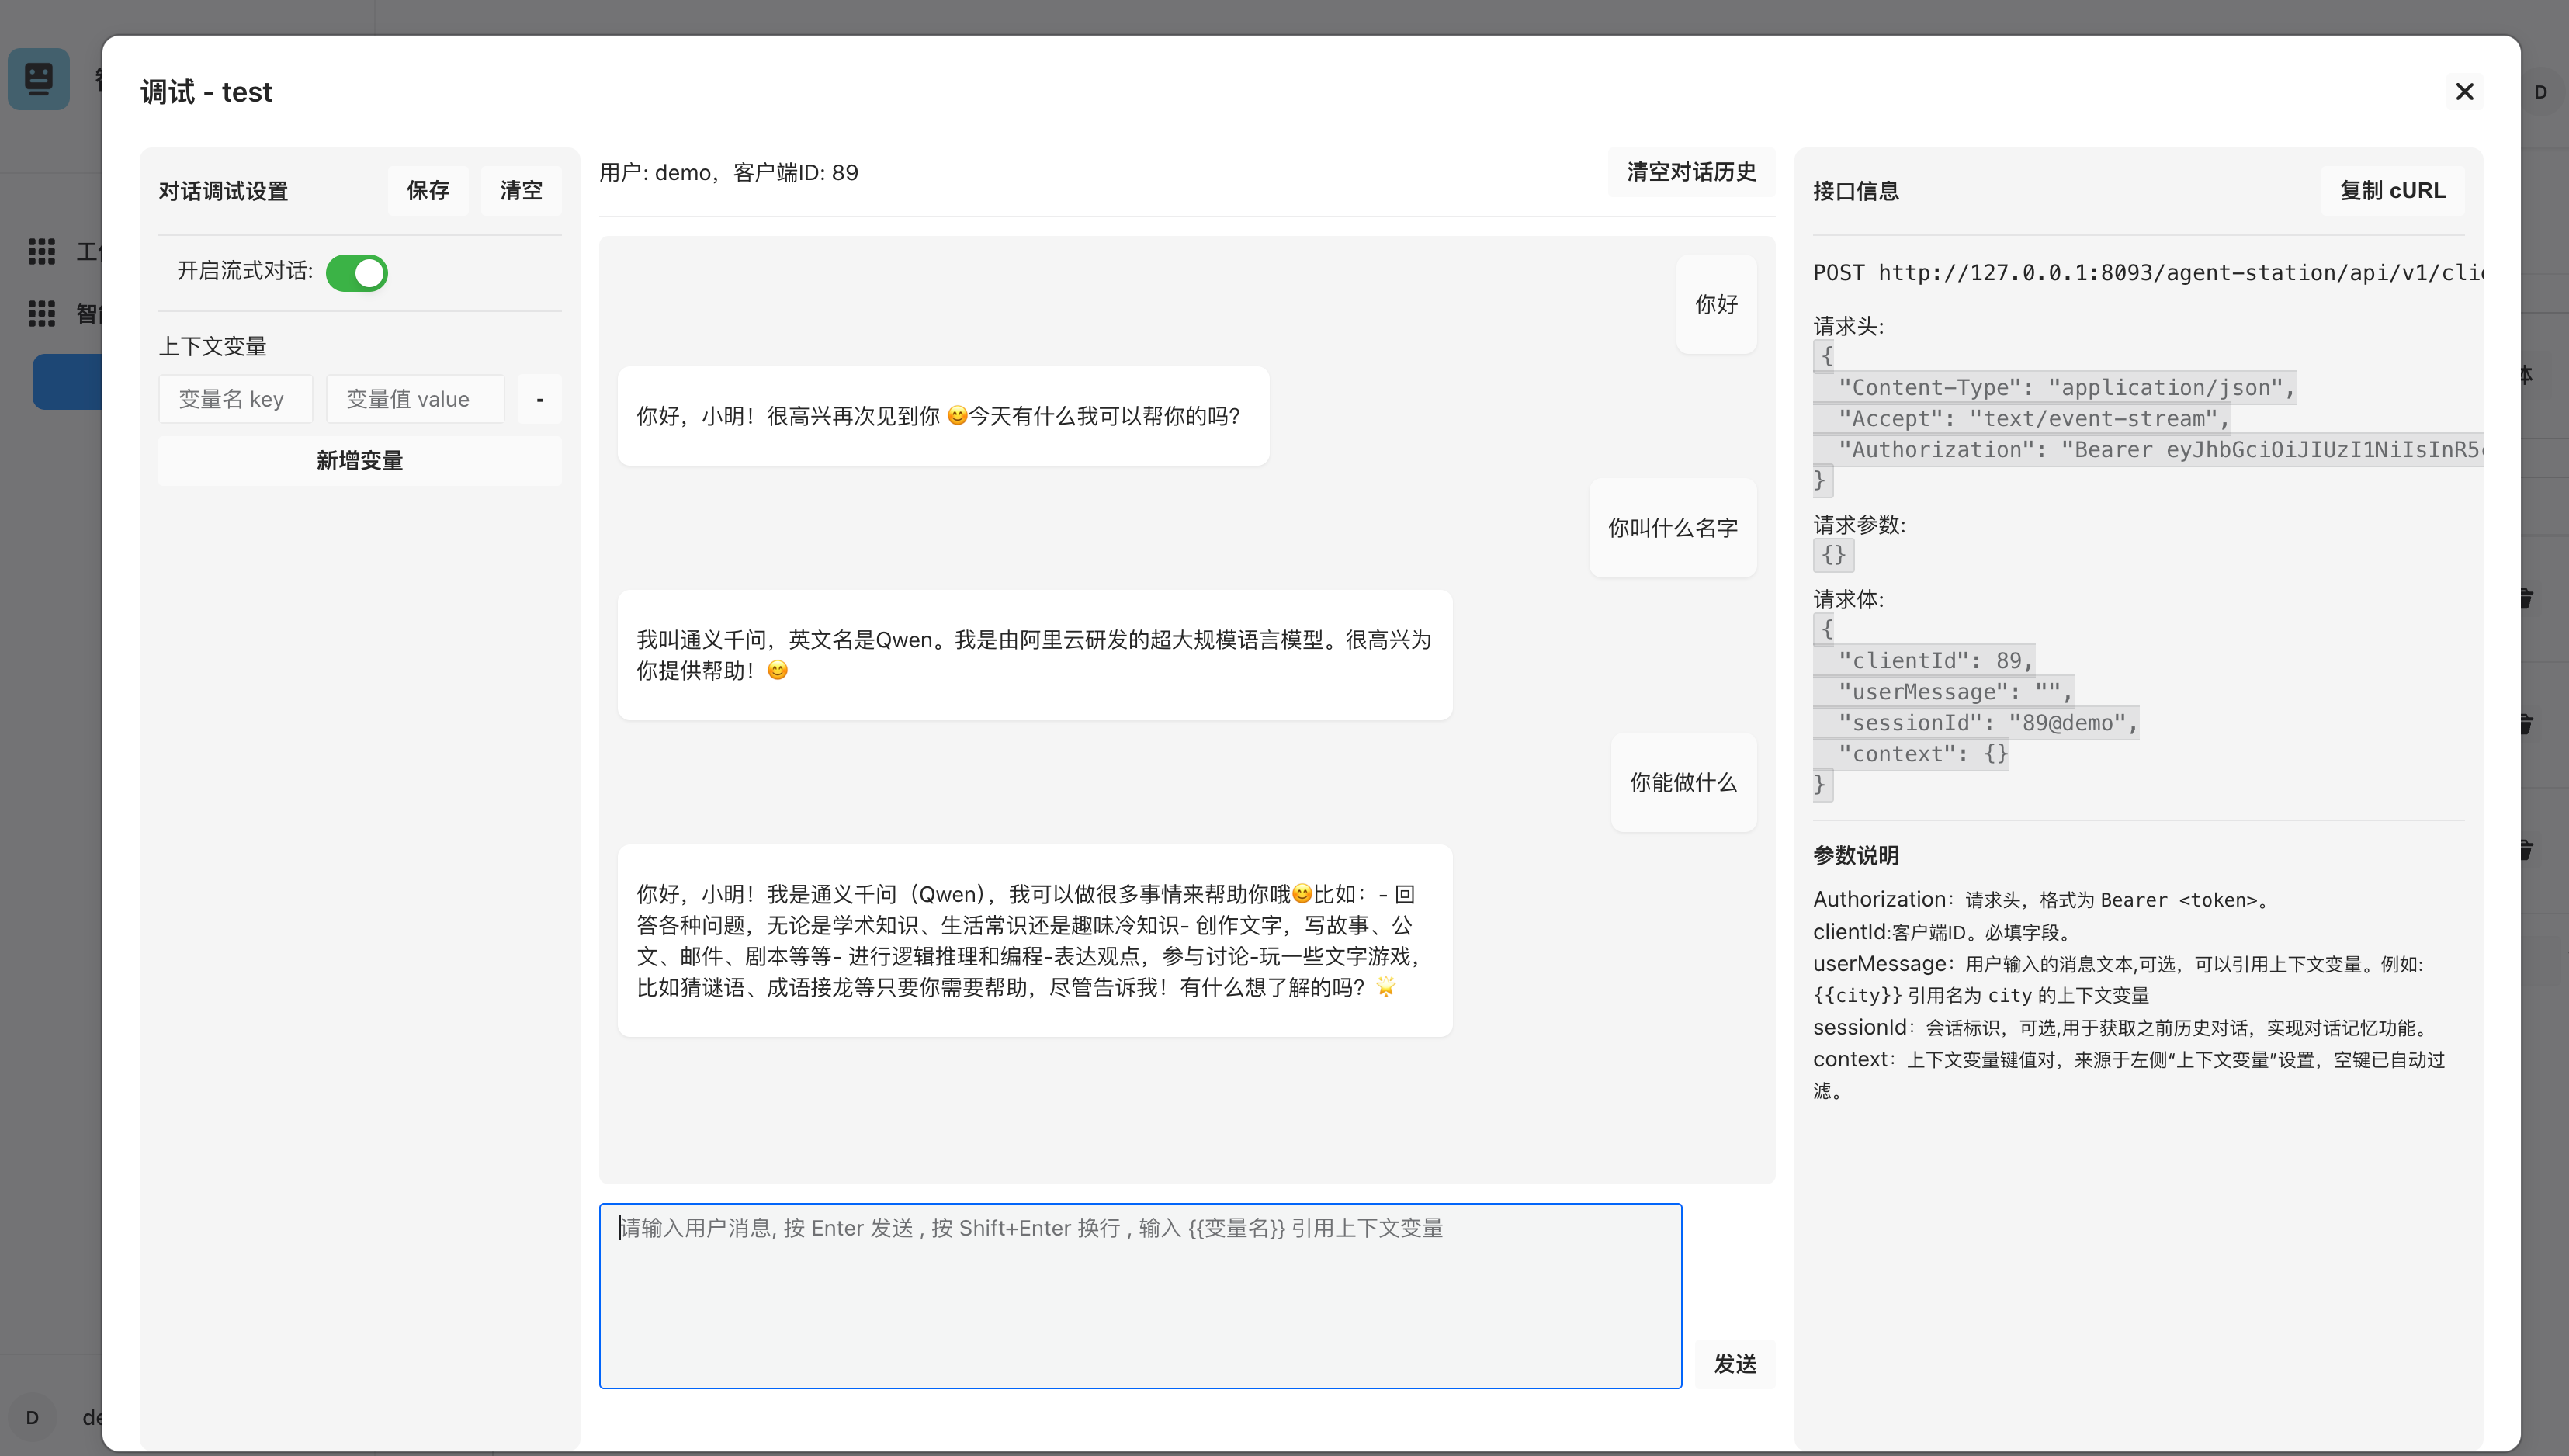The height and width of the screenshot is (1456, 2569).
Task: Click the Authorization header line in request headers
Action: pyautogui.click(x=2150, y=450)
